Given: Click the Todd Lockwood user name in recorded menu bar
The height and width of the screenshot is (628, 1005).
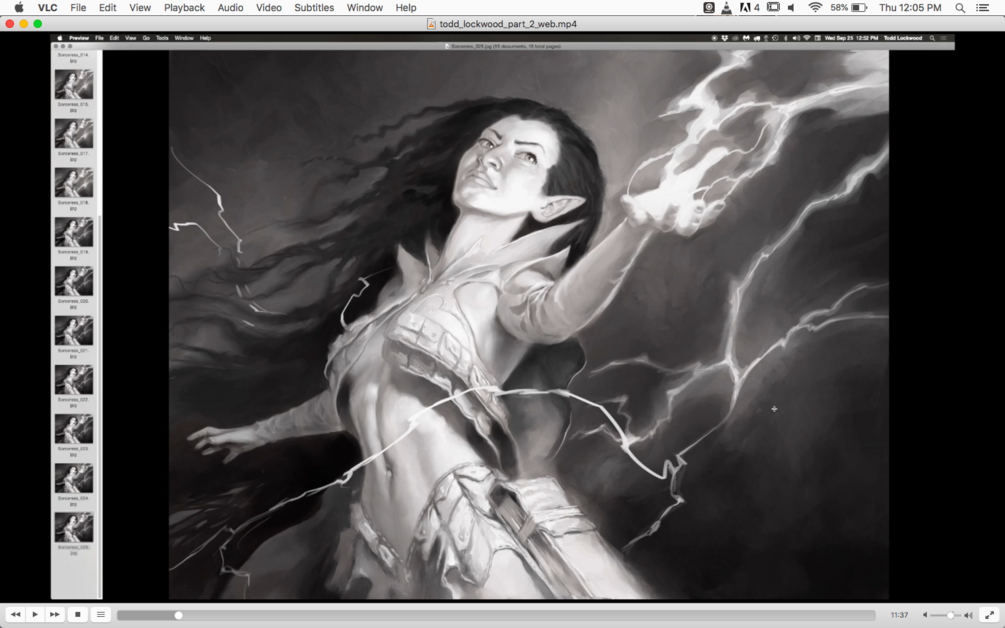Looking at the screenshot, I should click(x=902, y=38).
